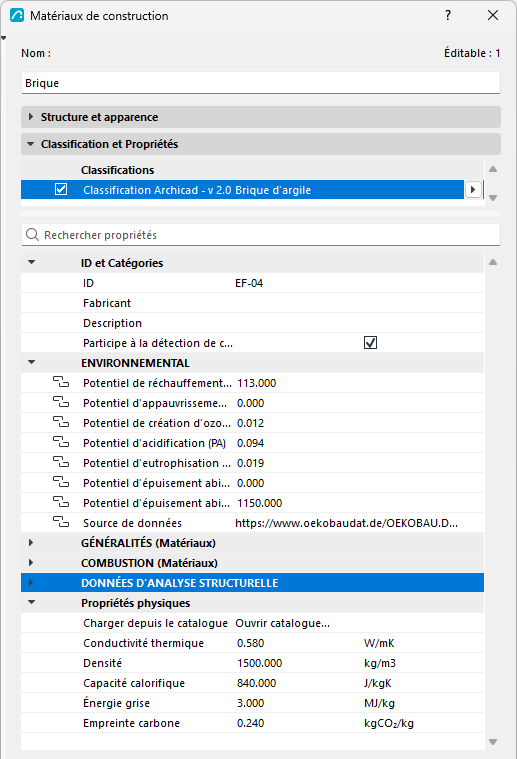
Task: Click link icon beside Potentiel d'acidification
Action: [x=61, y=442]
